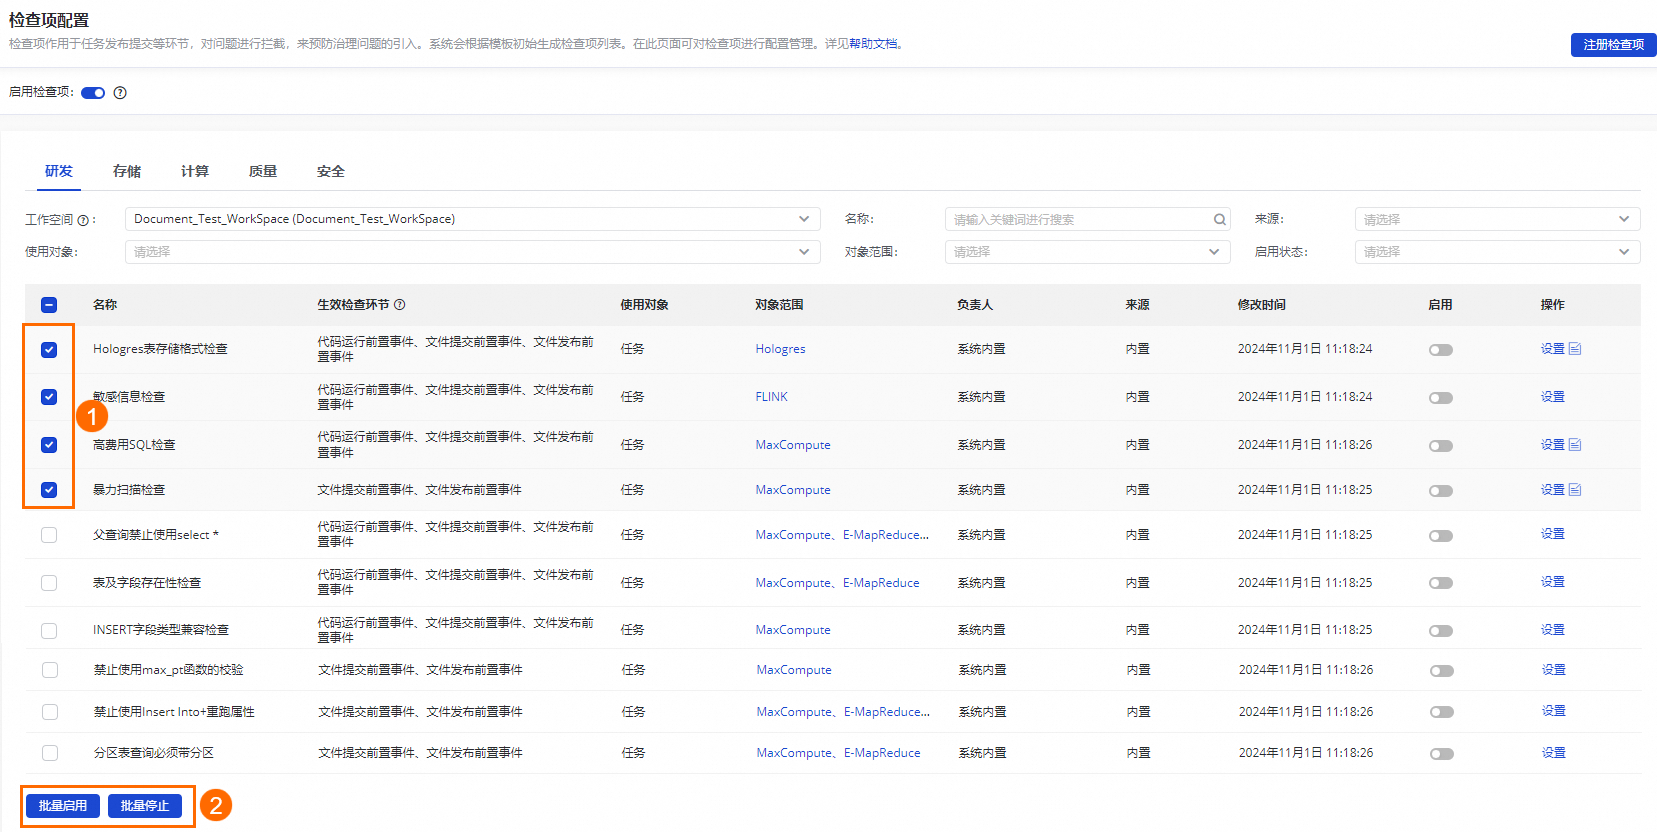The height and width of the screenshot is (832, 1657).
Task: Switch to the 研发 tab
Action: pyautogui.click(x=59, y=171)
